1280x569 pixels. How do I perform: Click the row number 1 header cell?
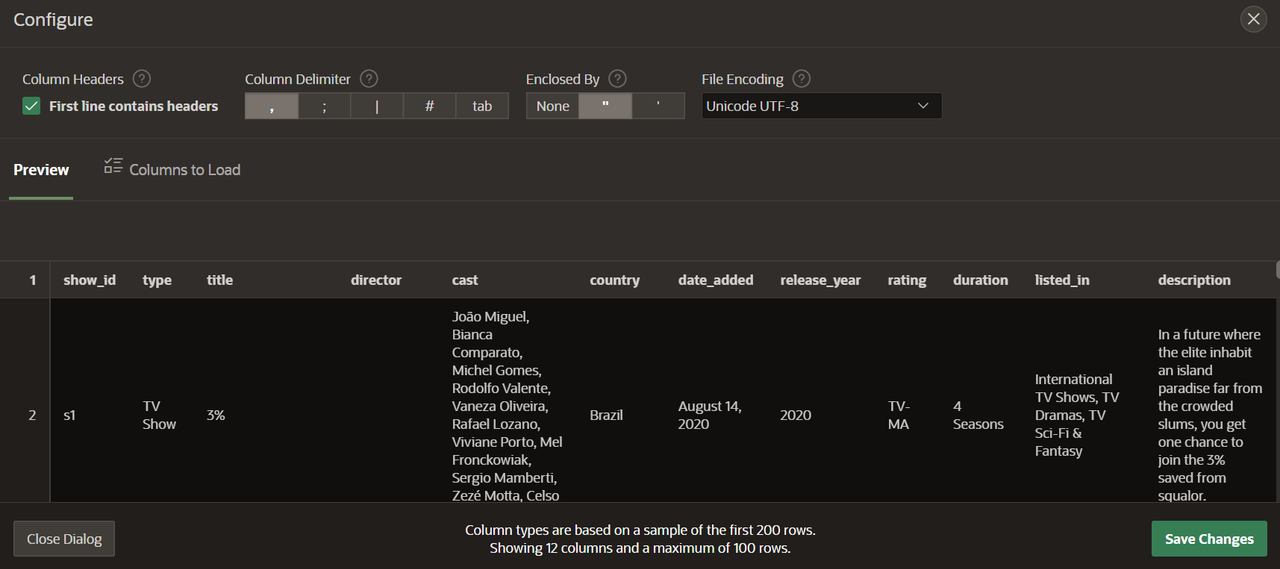(32, 280)
